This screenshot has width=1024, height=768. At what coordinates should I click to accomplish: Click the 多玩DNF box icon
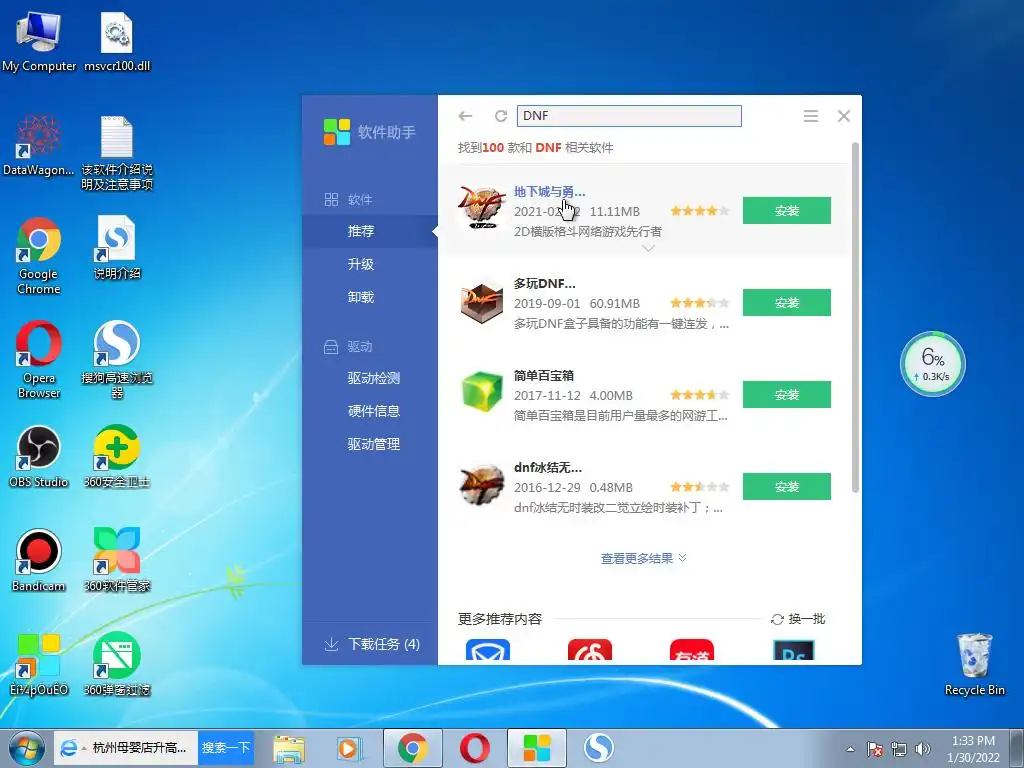481,302
